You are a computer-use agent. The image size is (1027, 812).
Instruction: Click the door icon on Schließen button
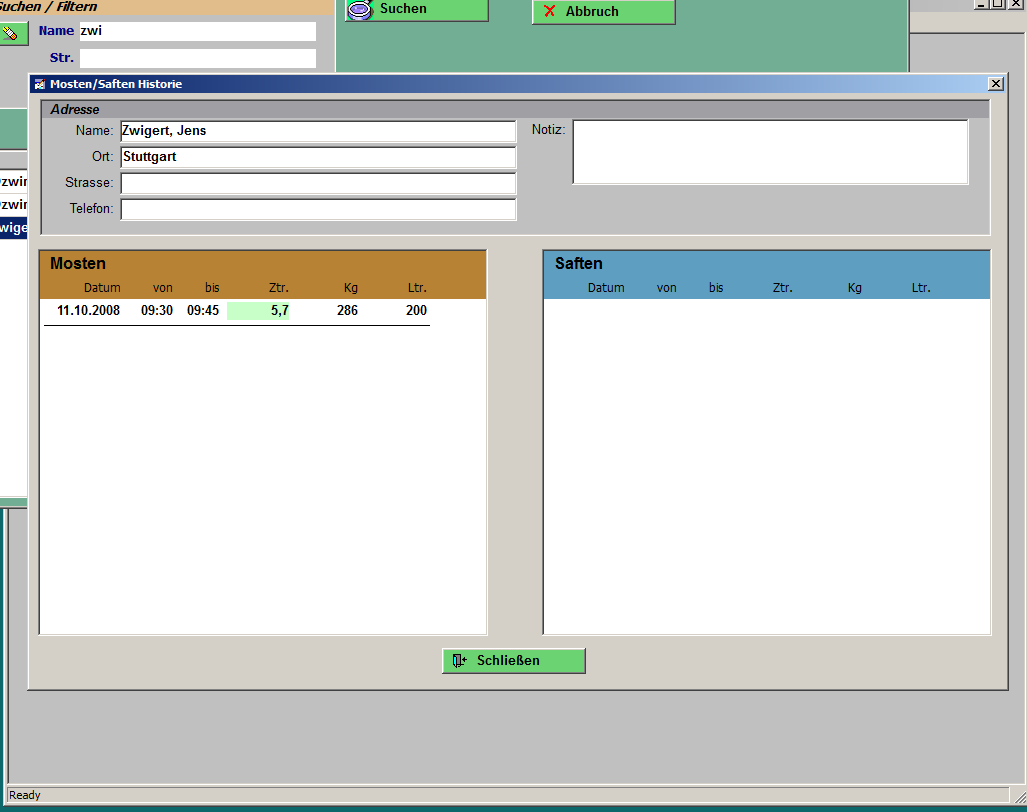(x=459, y=661)
